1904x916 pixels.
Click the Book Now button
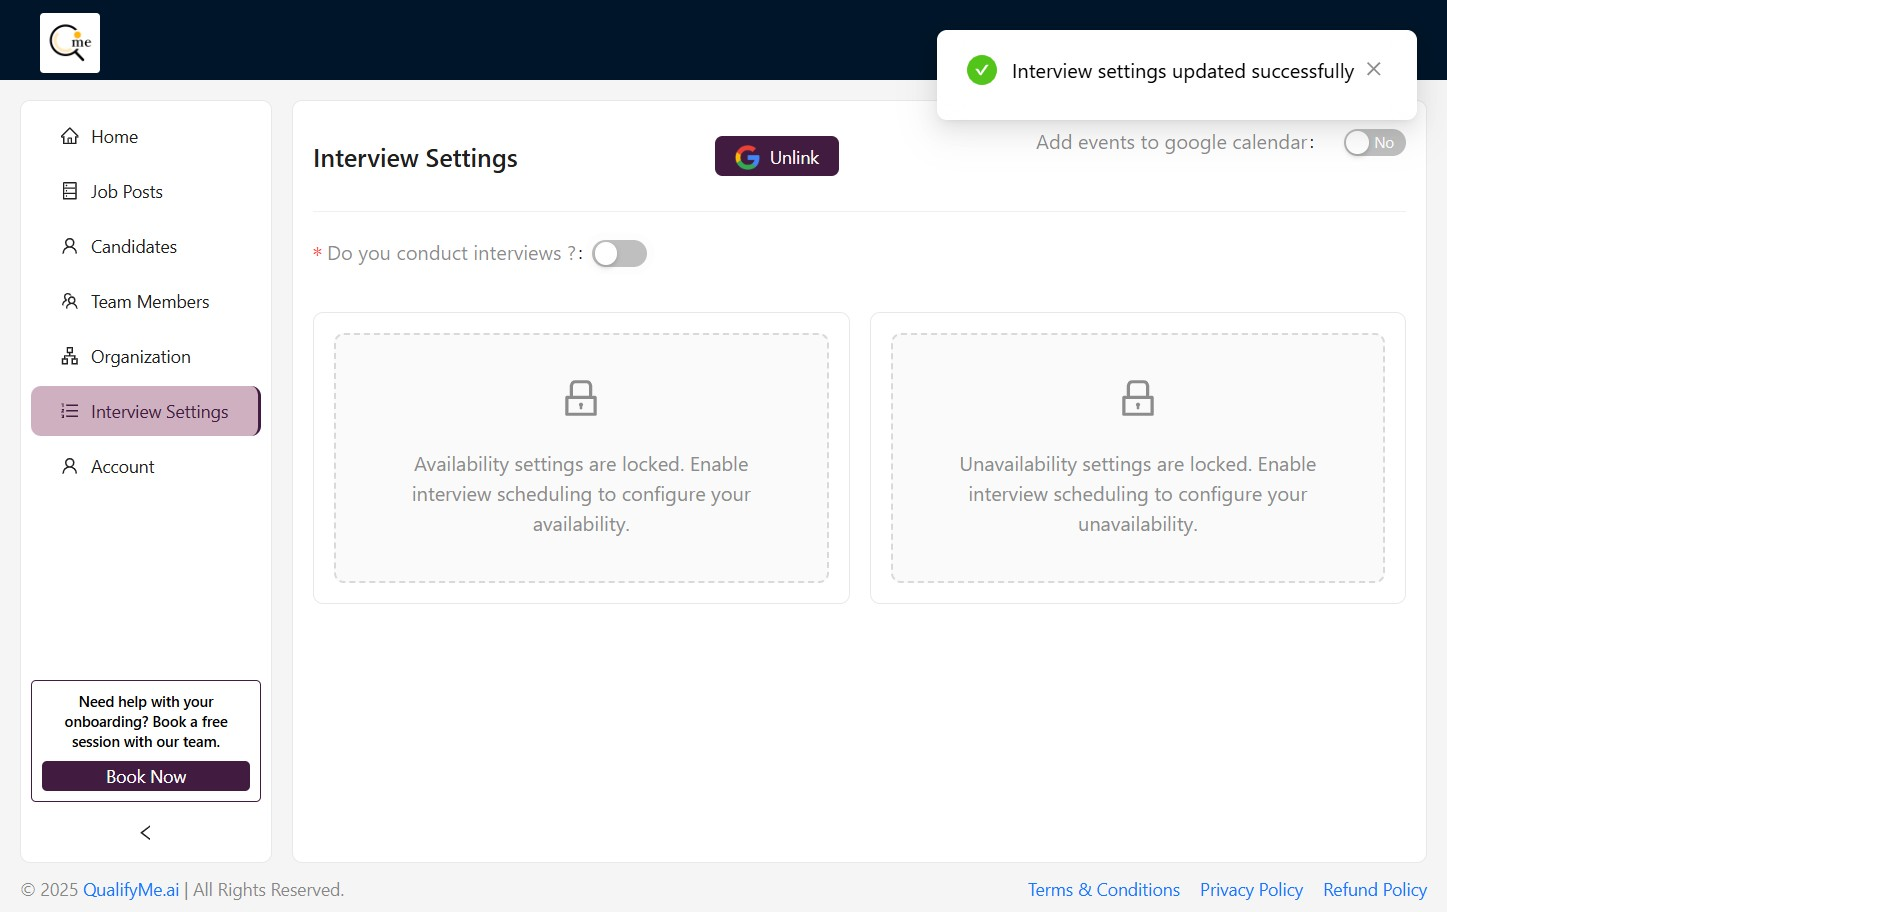[x=146, y=776]
